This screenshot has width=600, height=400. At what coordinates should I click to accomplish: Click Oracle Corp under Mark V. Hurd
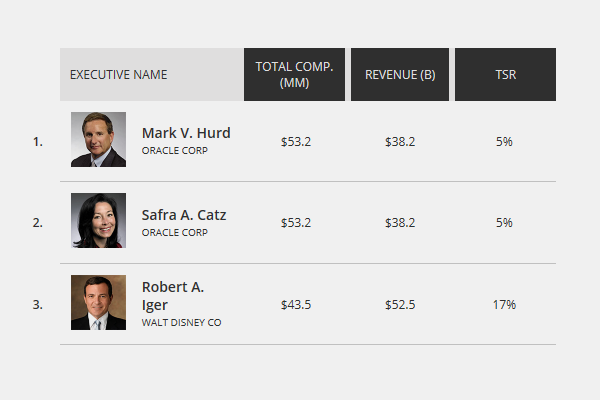tap(174, 151)
